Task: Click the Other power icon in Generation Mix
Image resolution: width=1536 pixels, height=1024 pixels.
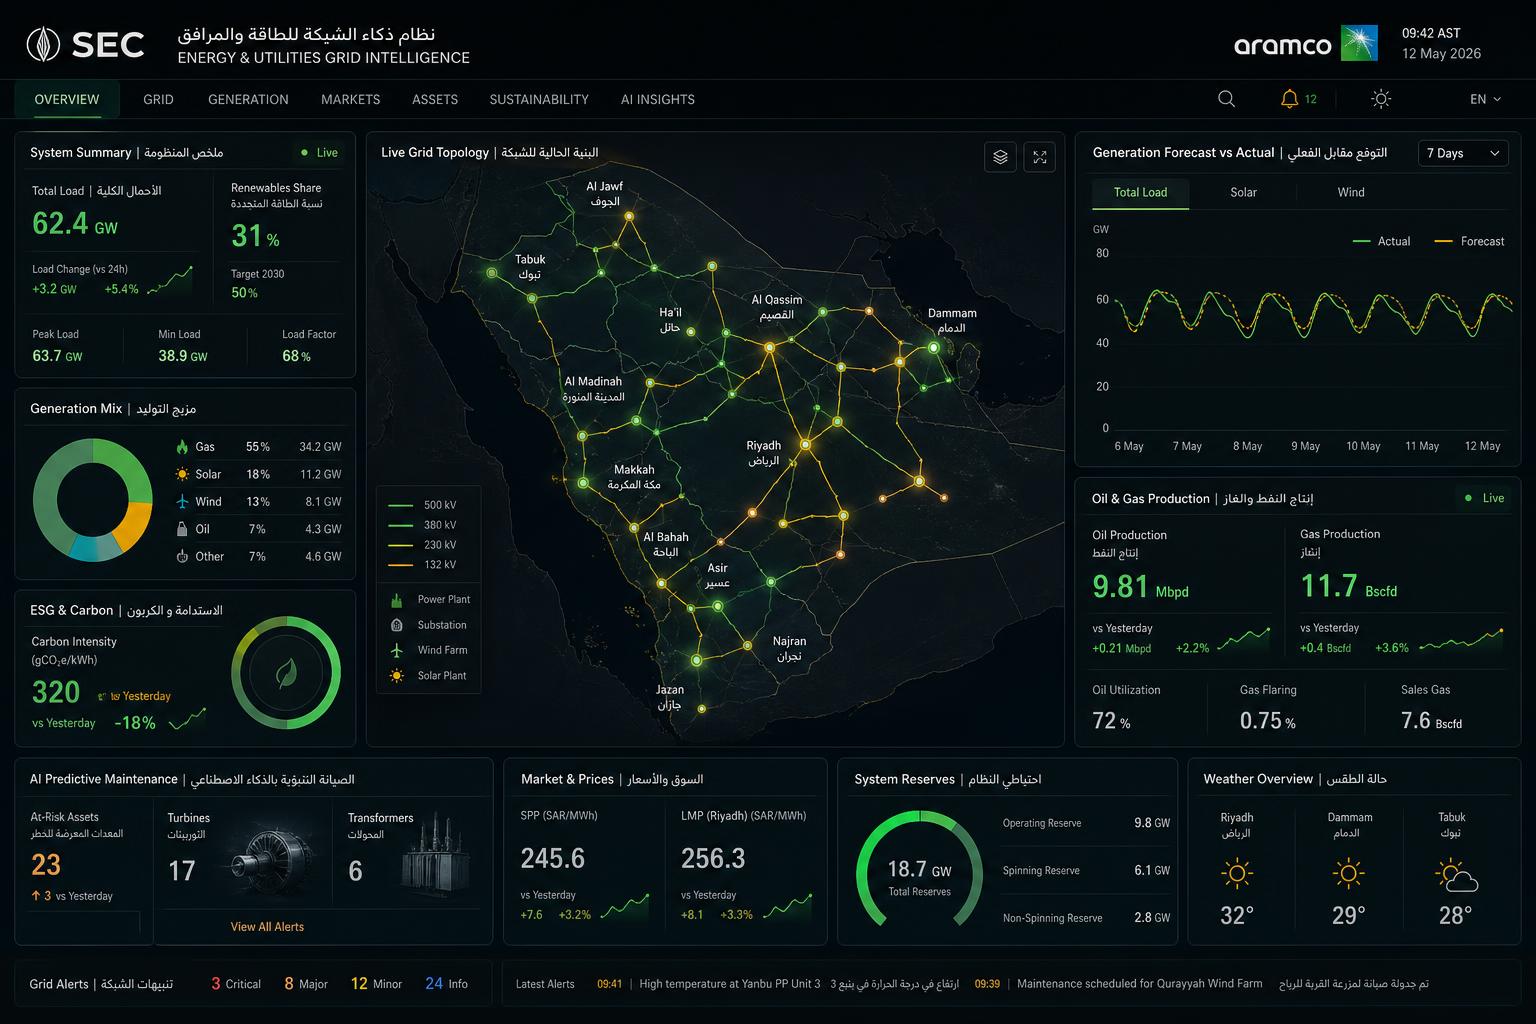Action: pyautogui.click(x=182, y=556)
